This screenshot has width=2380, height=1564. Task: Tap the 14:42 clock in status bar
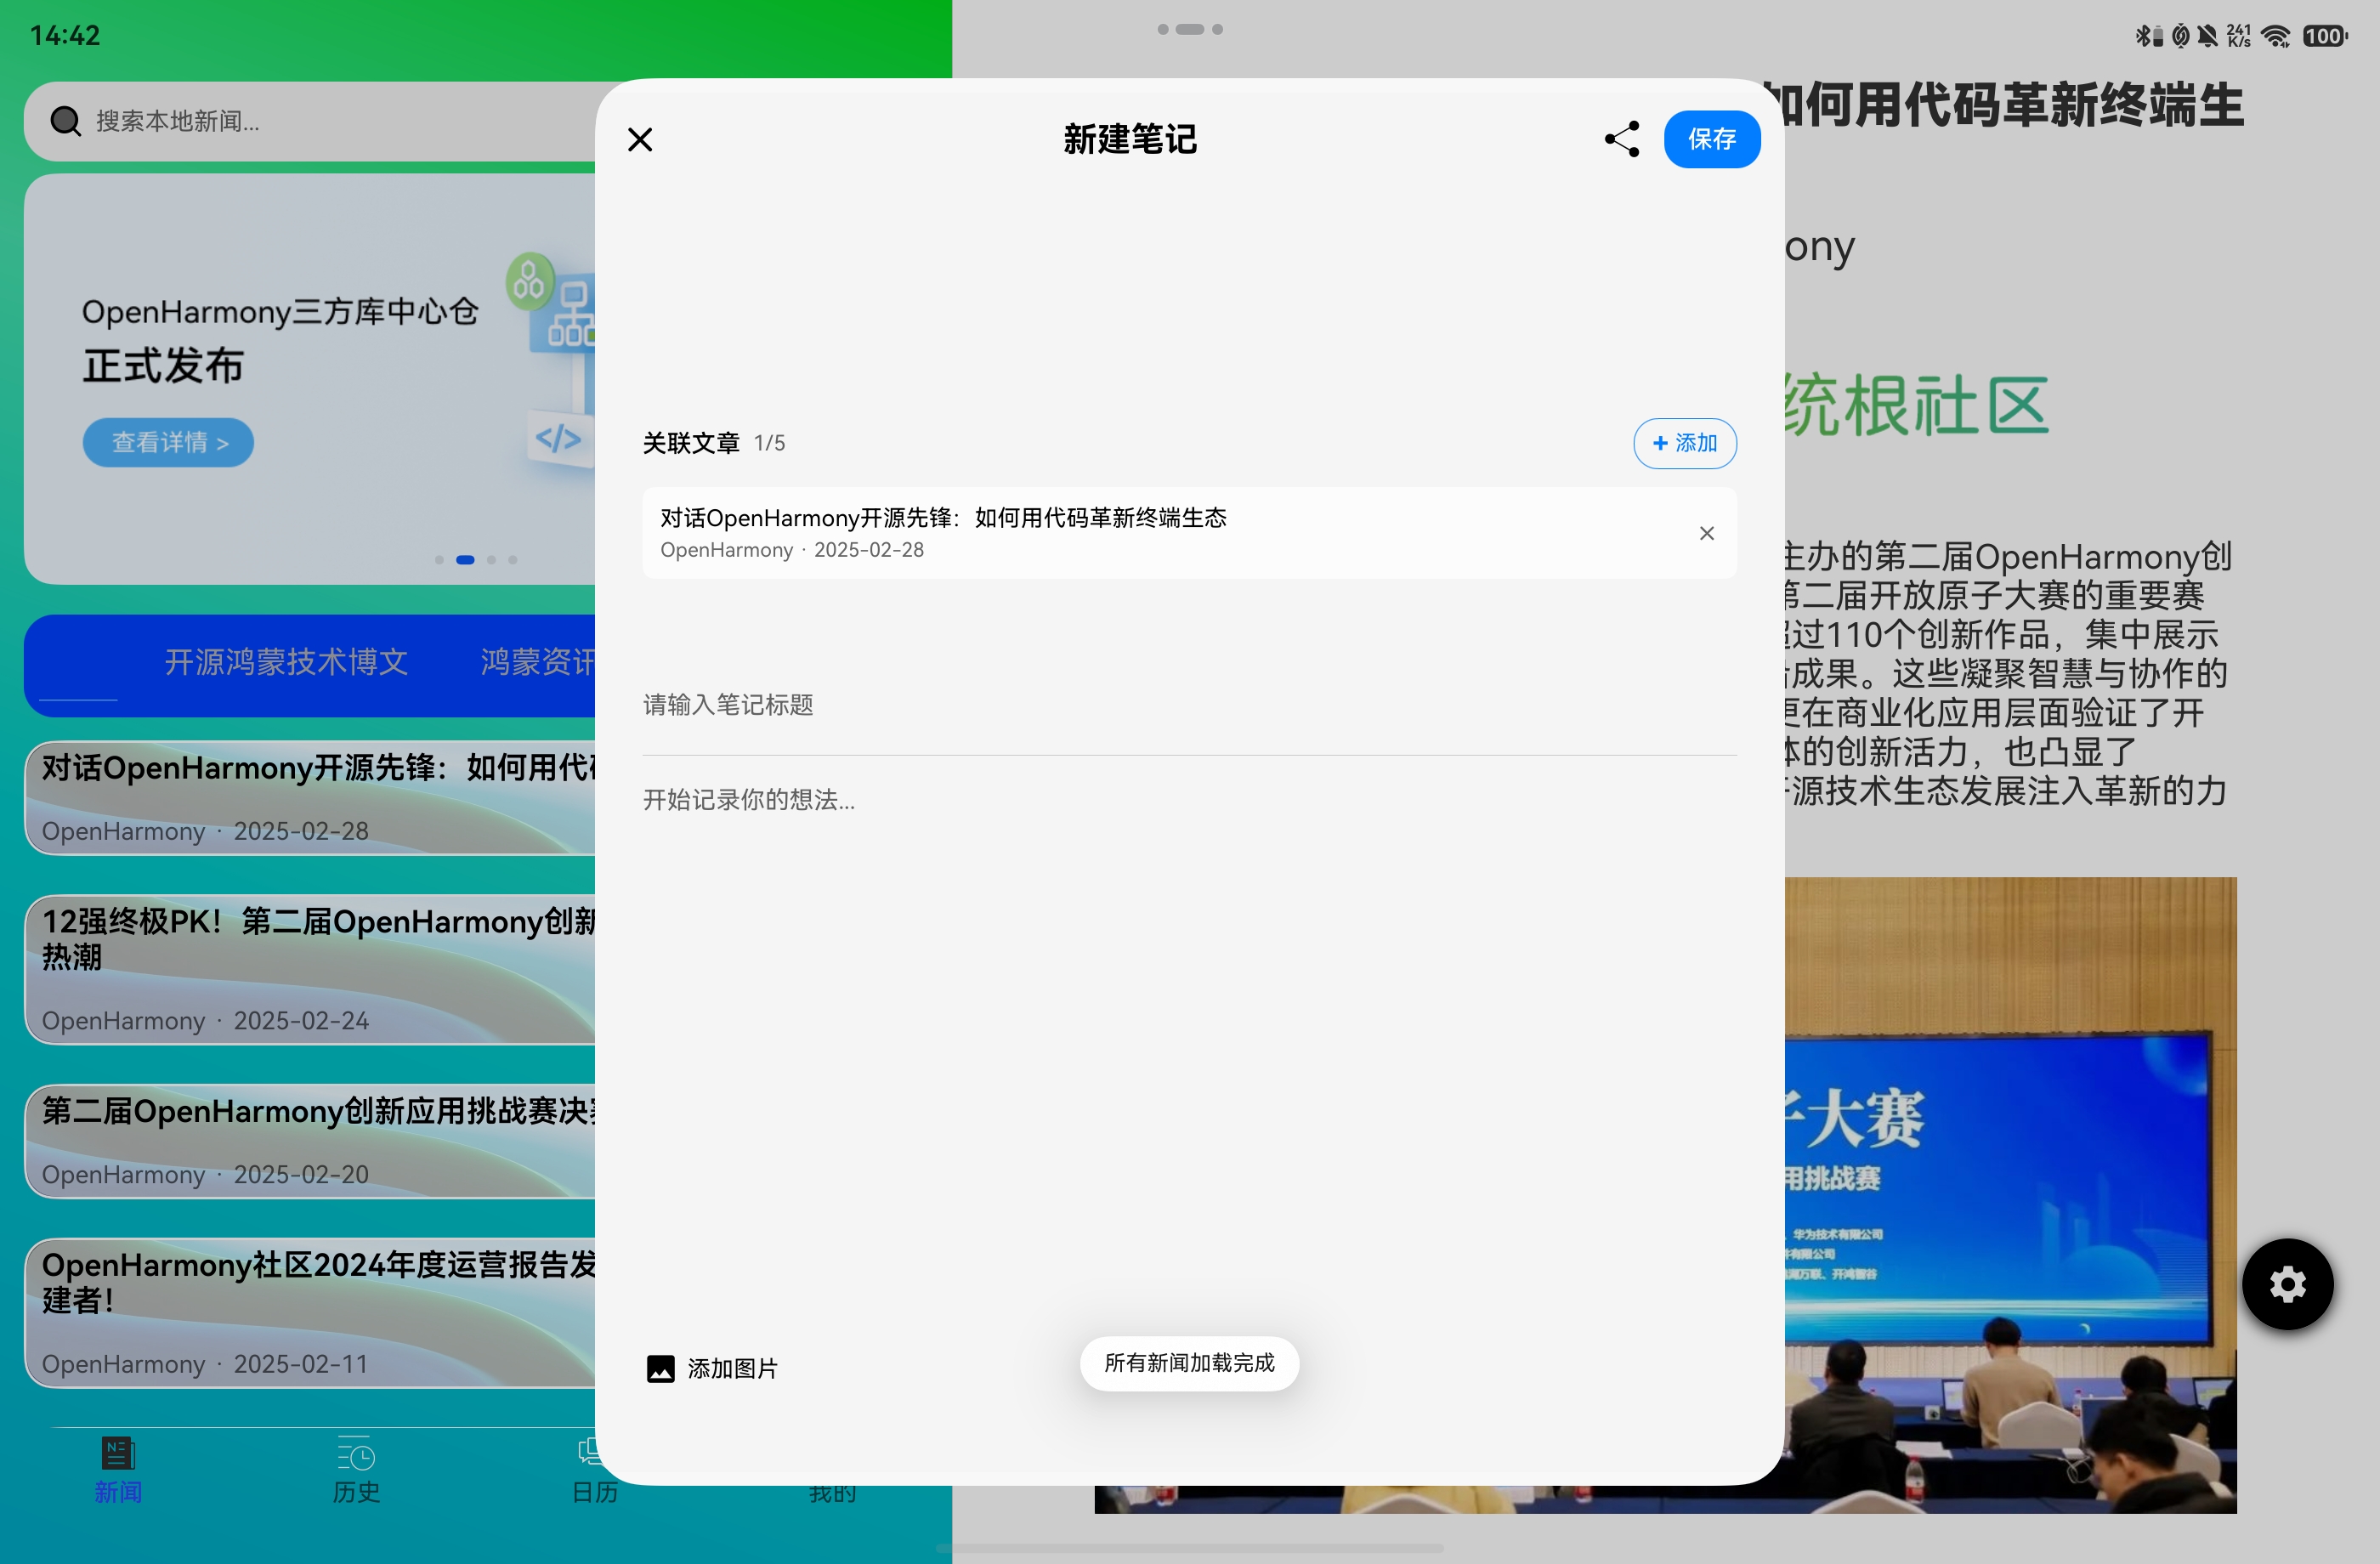[65, 36]
